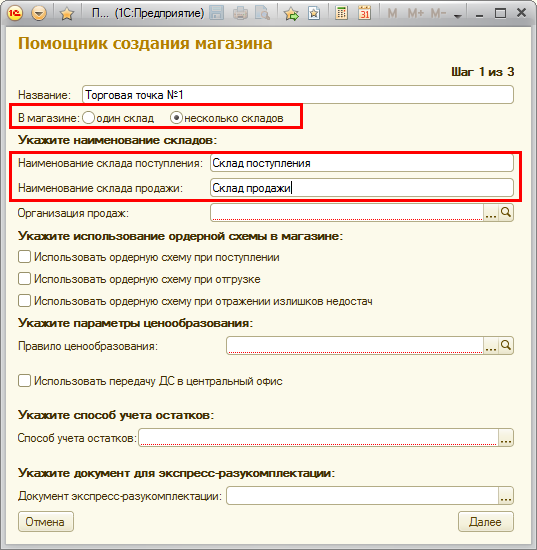Enable order scheme при отгрузке checkbox

coord(24,279)
